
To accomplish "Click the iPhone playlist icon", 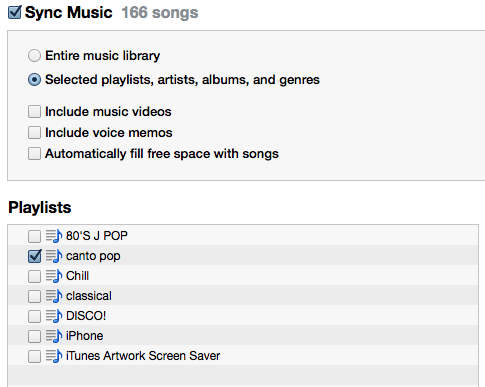I will [x=54, y=336].
